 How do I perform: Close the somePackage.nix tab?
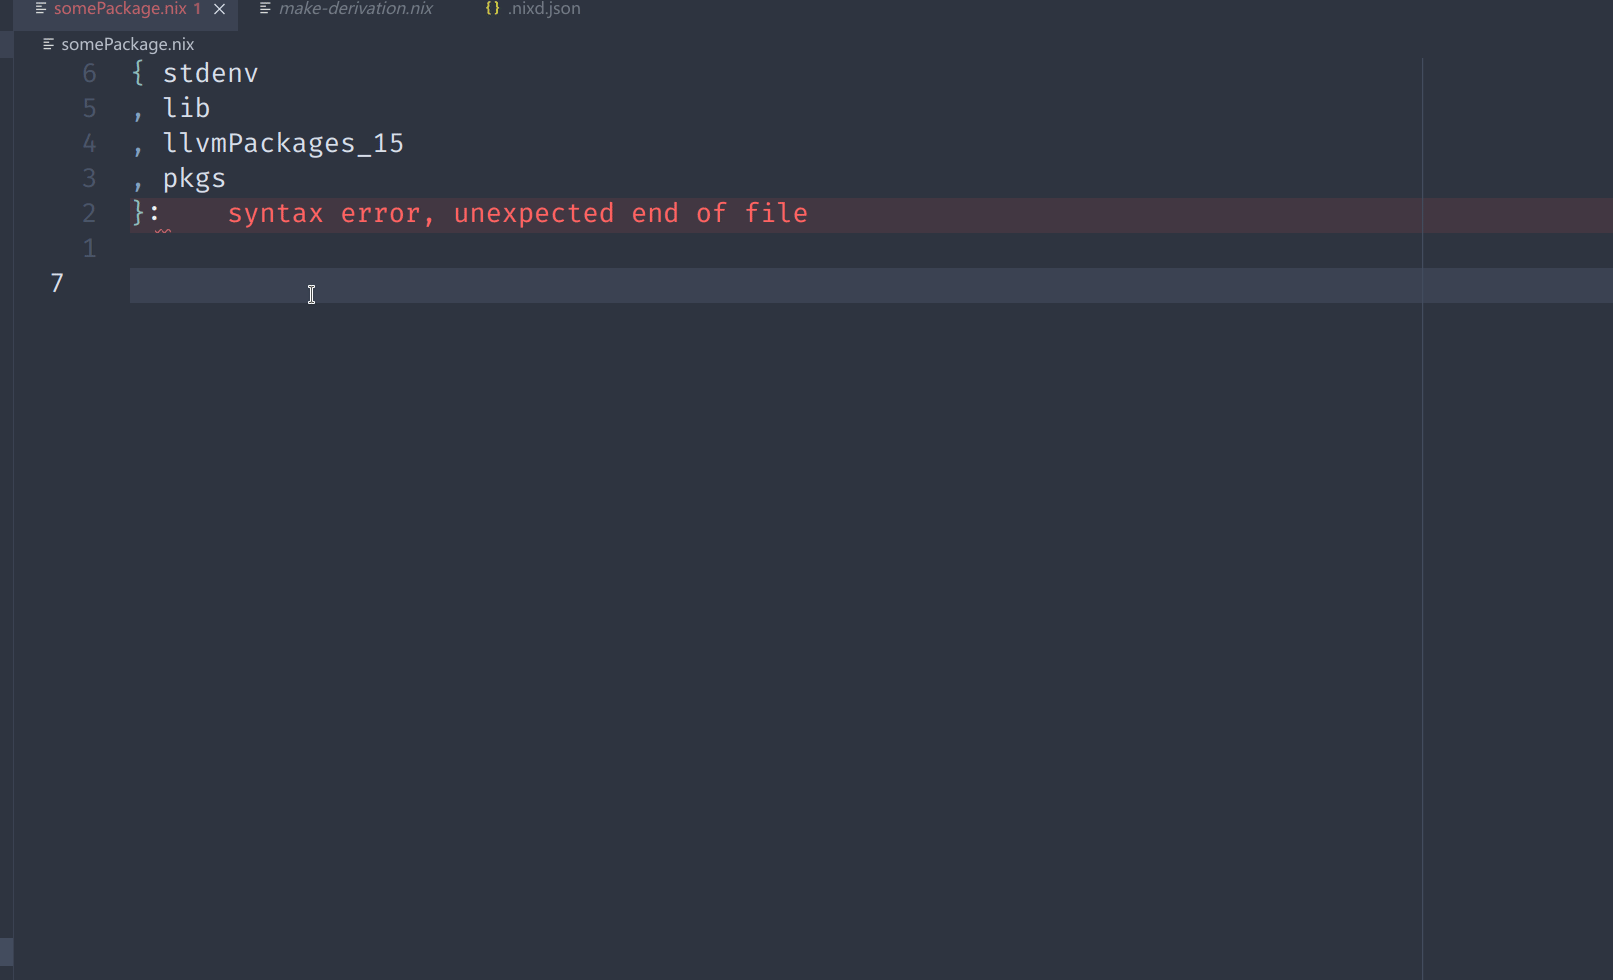point(219,9)
